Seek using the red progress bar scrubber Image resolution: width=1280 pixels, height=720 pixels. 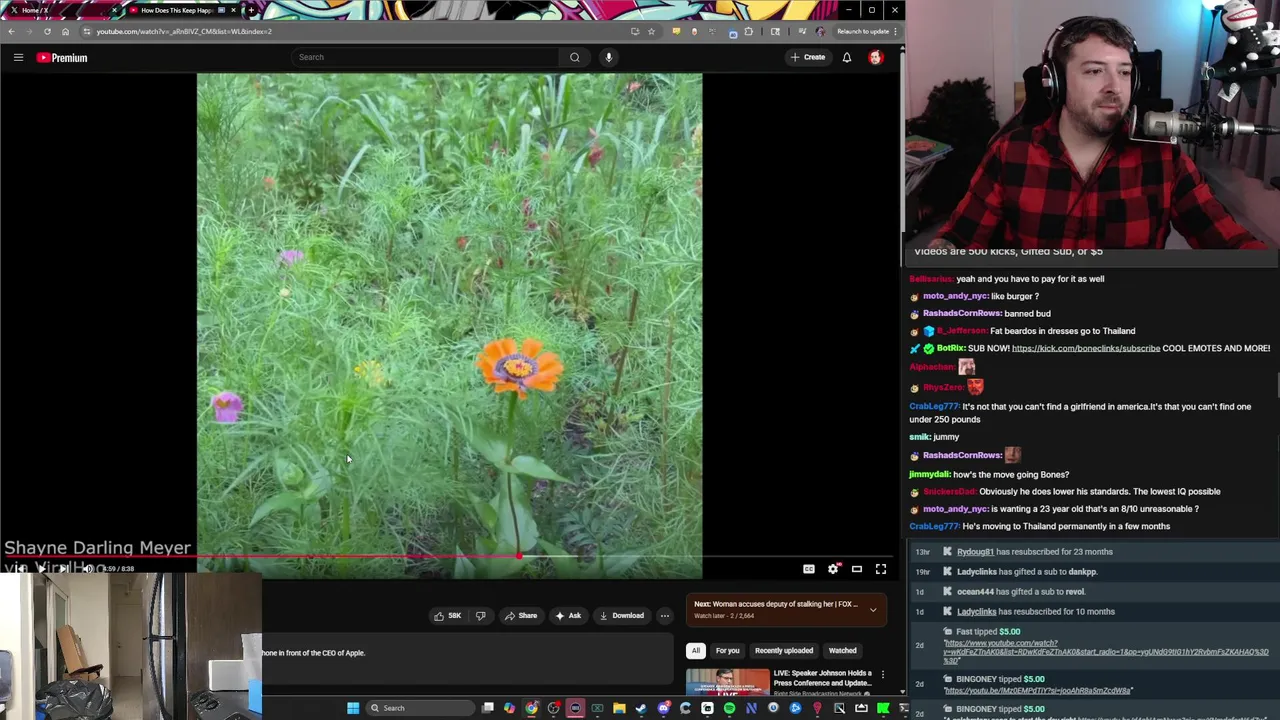tap(519, 556)
